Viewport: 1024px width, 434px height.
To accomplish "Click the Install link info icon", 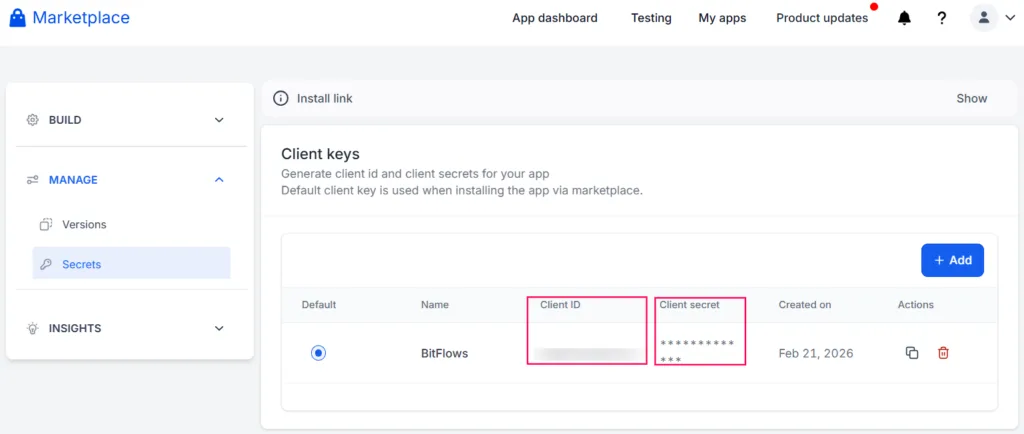I will coord(281,99).
